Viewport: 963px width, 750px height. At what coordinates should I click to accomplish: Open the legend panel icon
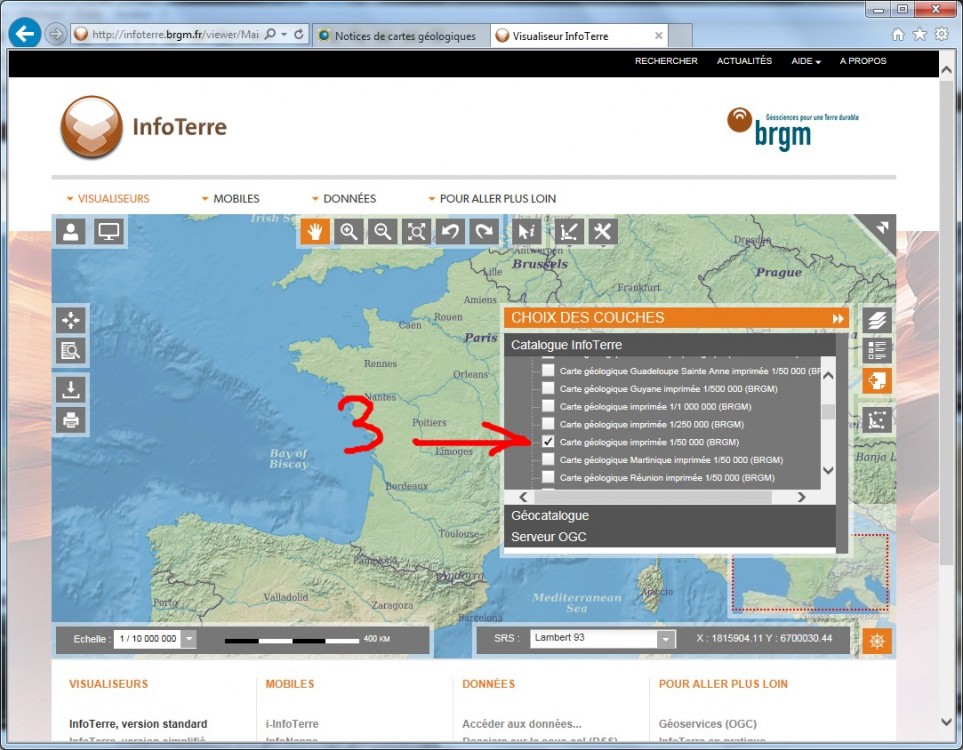(877, 350)
